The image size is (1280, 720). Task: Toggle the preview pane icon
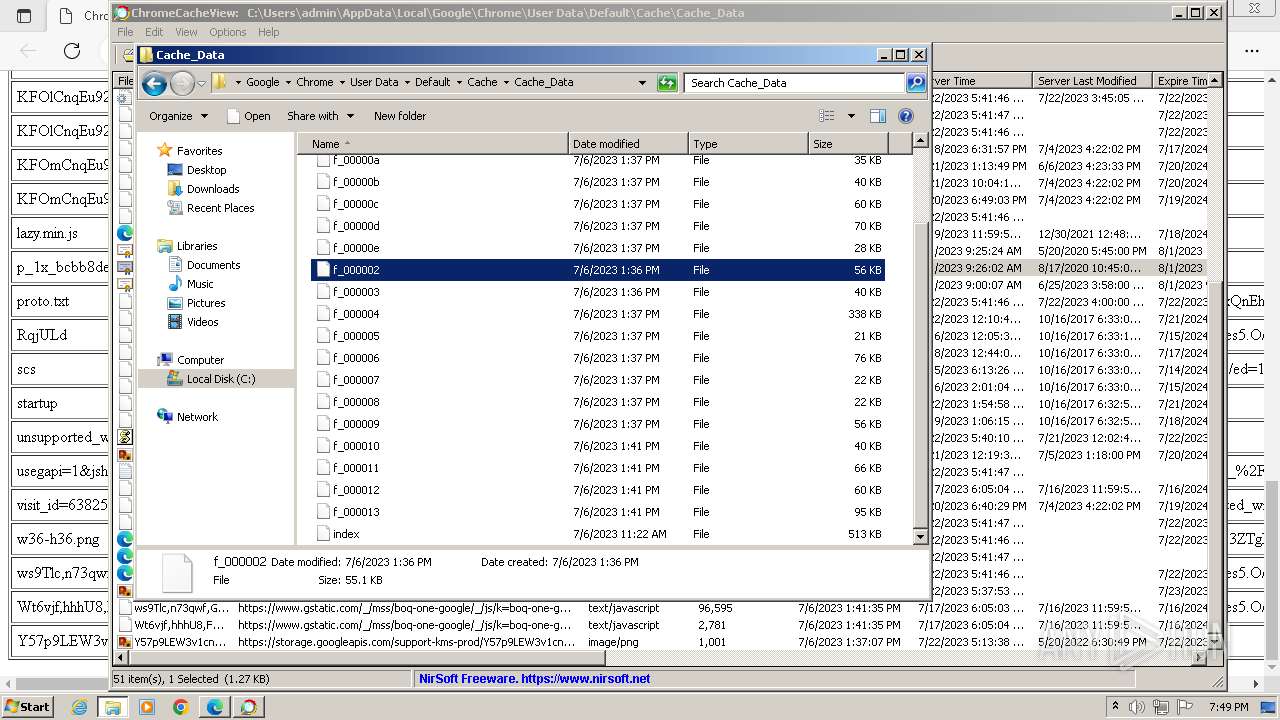(877, 116)
